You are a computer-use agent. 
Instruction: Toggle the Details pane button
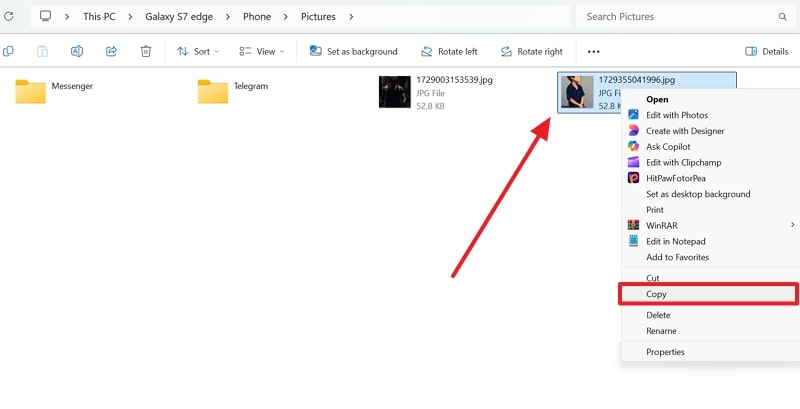767,51
